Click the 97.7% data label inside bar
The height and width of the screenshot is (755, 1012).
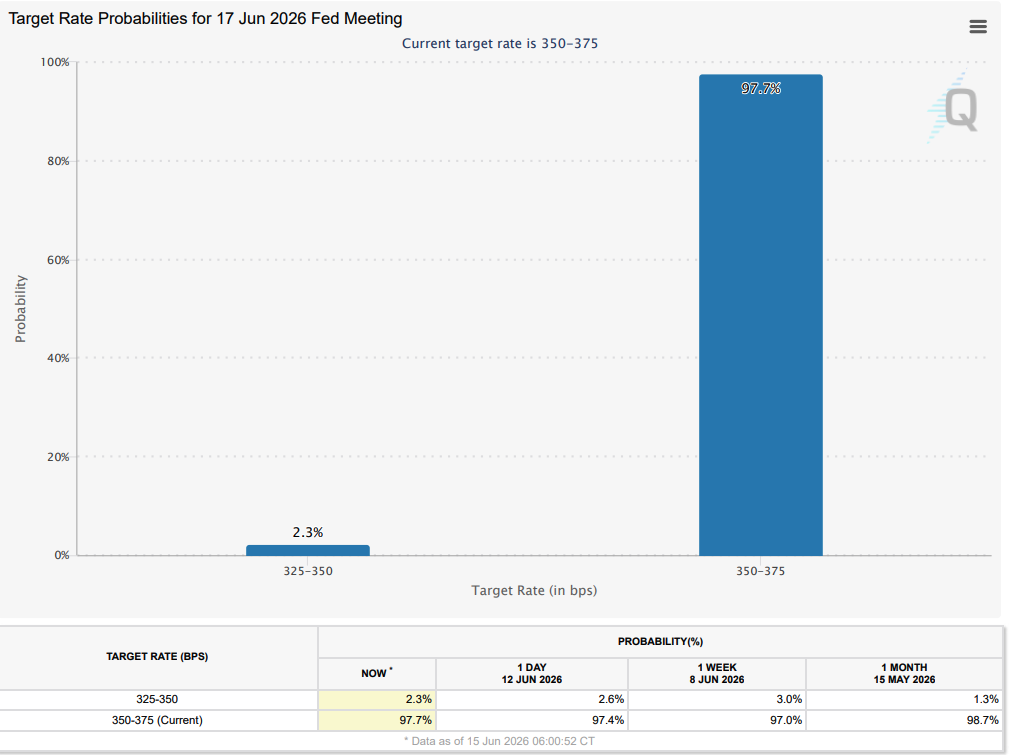[761, 88]
